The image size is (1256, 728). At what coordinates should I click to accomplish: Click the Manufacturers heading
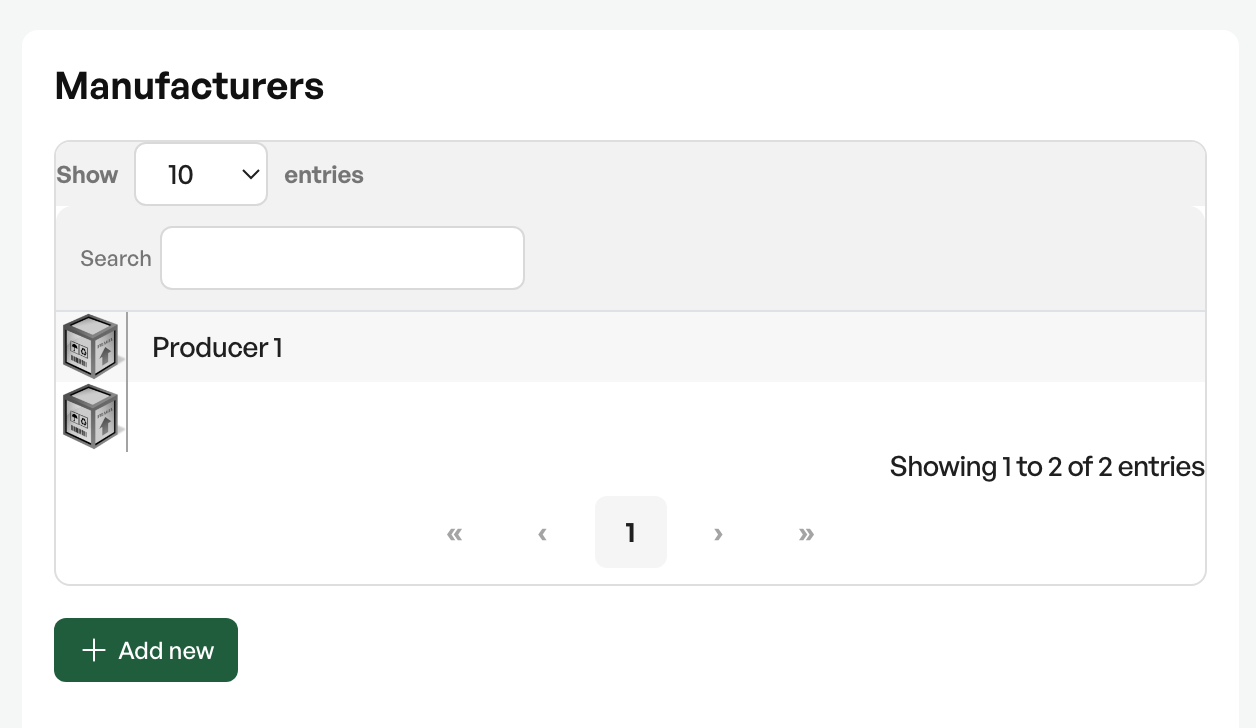pos(189,86)
